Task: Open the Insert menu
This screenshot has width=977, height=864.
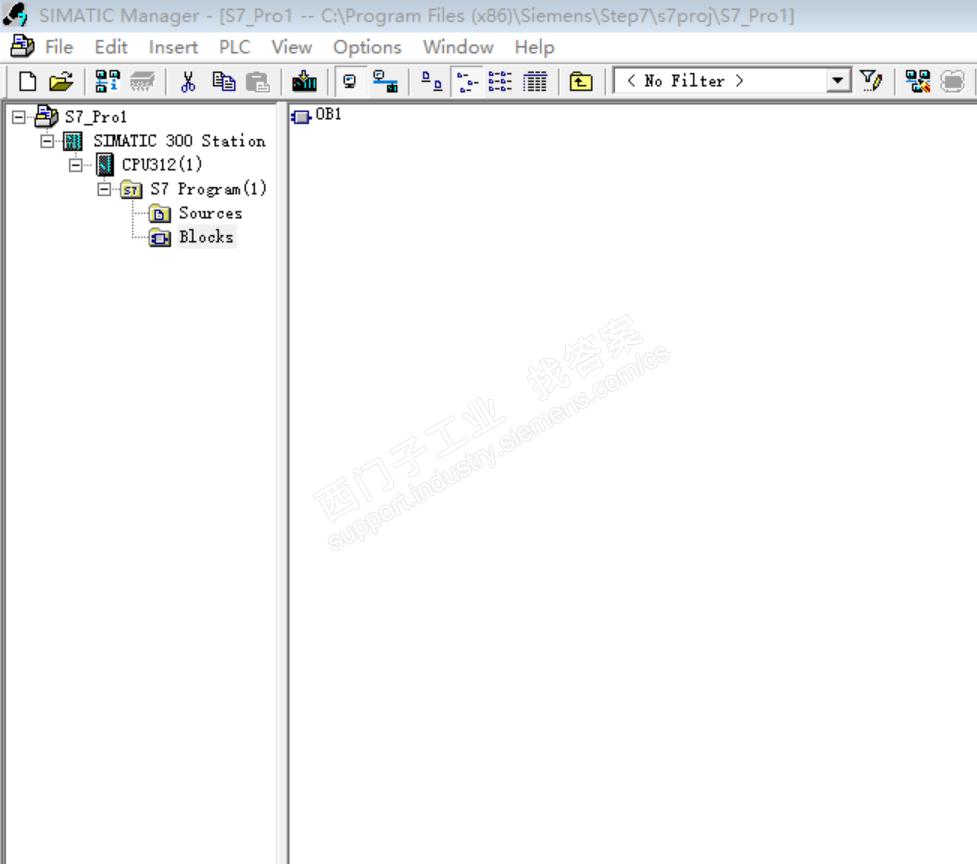Action: pos(173,47)
